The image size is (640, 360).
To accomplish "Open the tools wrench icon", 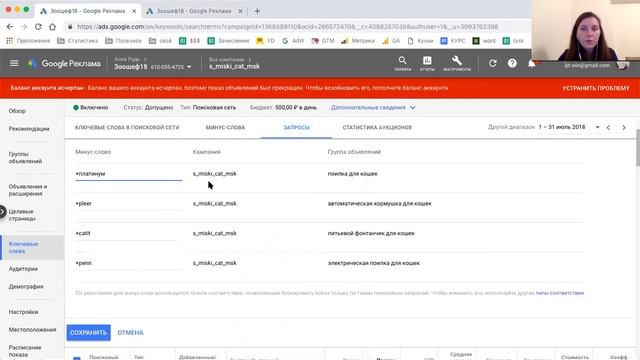I will click(457, 63).
